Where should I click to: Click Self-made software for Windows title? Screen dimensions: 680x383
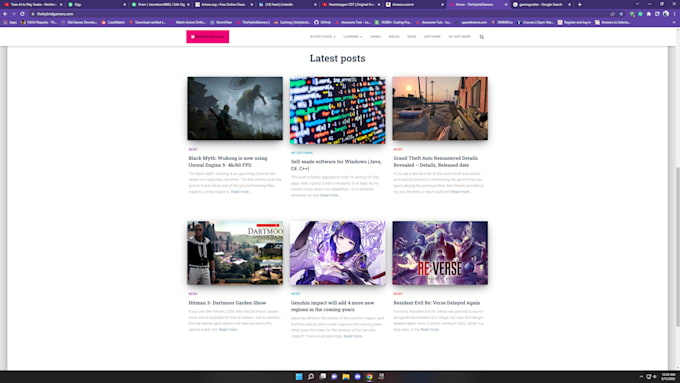pyautogui.click(x=336, y=165)
